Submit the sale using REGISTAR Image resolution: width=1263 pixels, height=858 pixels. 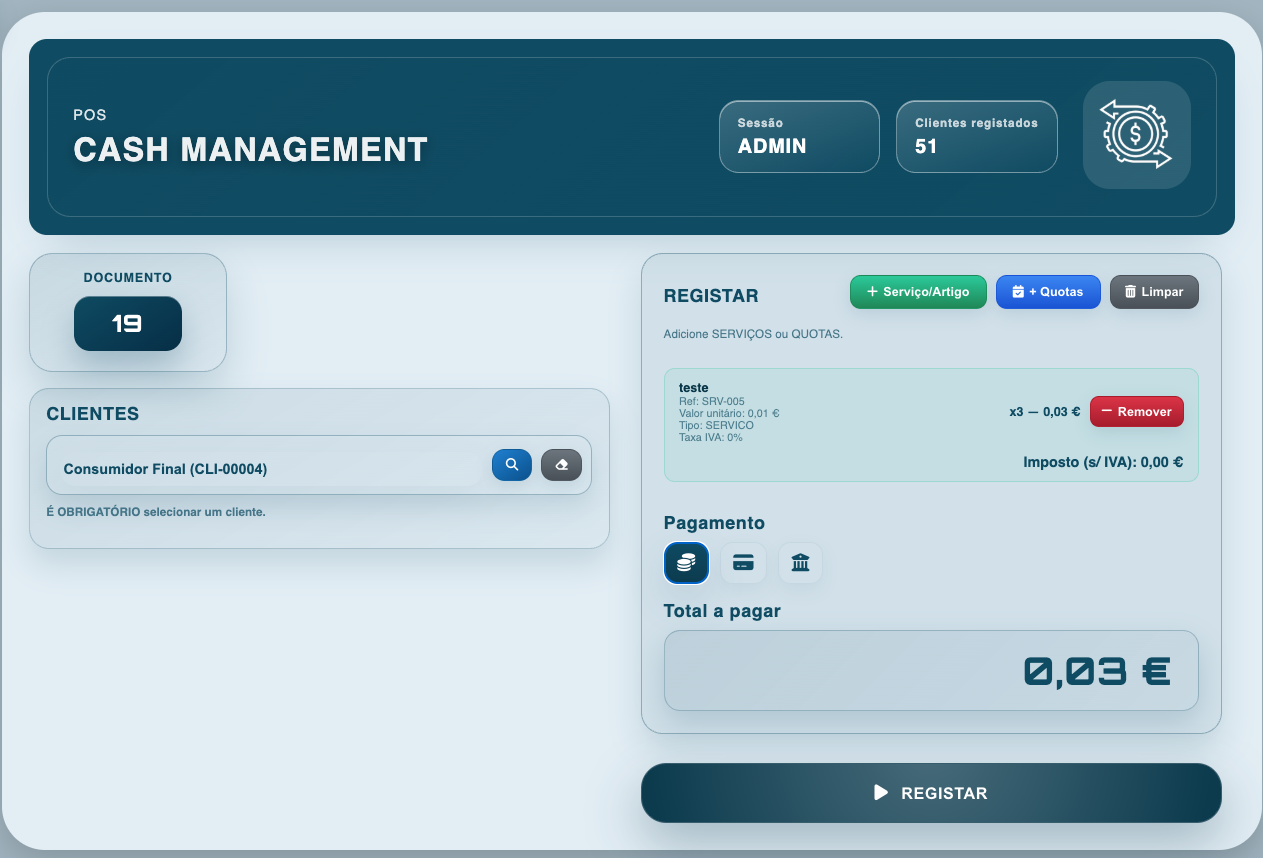pyautogui.click(x=931, y=792)
